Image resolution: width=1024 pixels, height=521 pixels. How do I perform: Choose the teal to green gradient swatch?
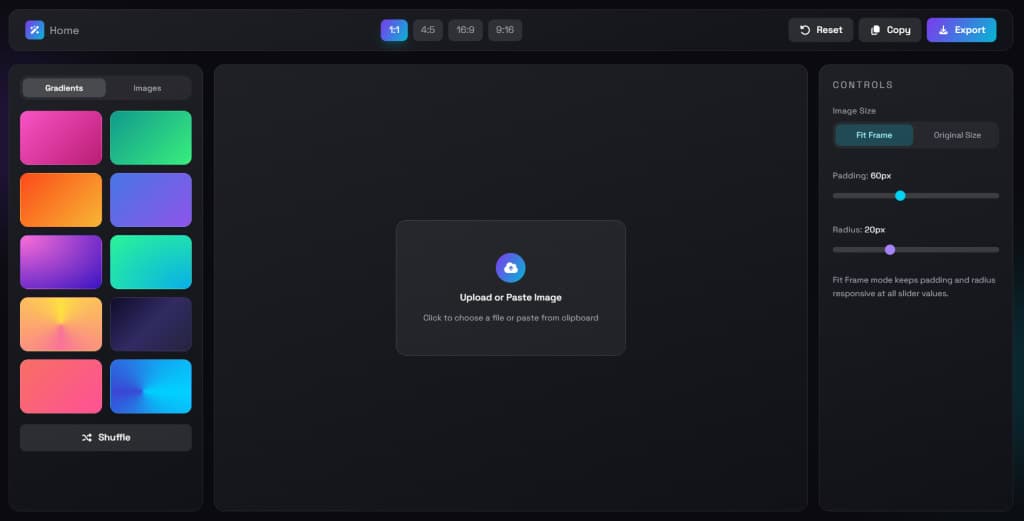[x=151, y=138]
